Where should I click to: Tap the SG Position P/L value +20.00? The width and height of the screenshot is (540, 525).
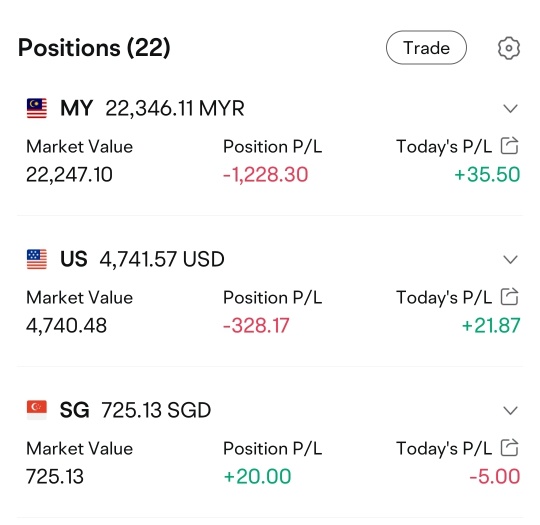click(x=257, y=476)
